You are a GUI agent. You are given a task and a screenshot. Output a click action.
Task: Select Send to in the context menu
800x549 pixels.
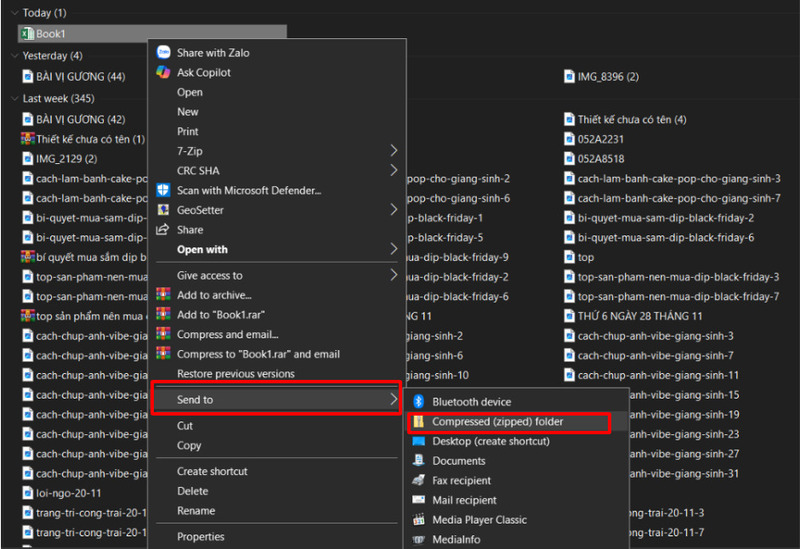(x=275, y=400)
